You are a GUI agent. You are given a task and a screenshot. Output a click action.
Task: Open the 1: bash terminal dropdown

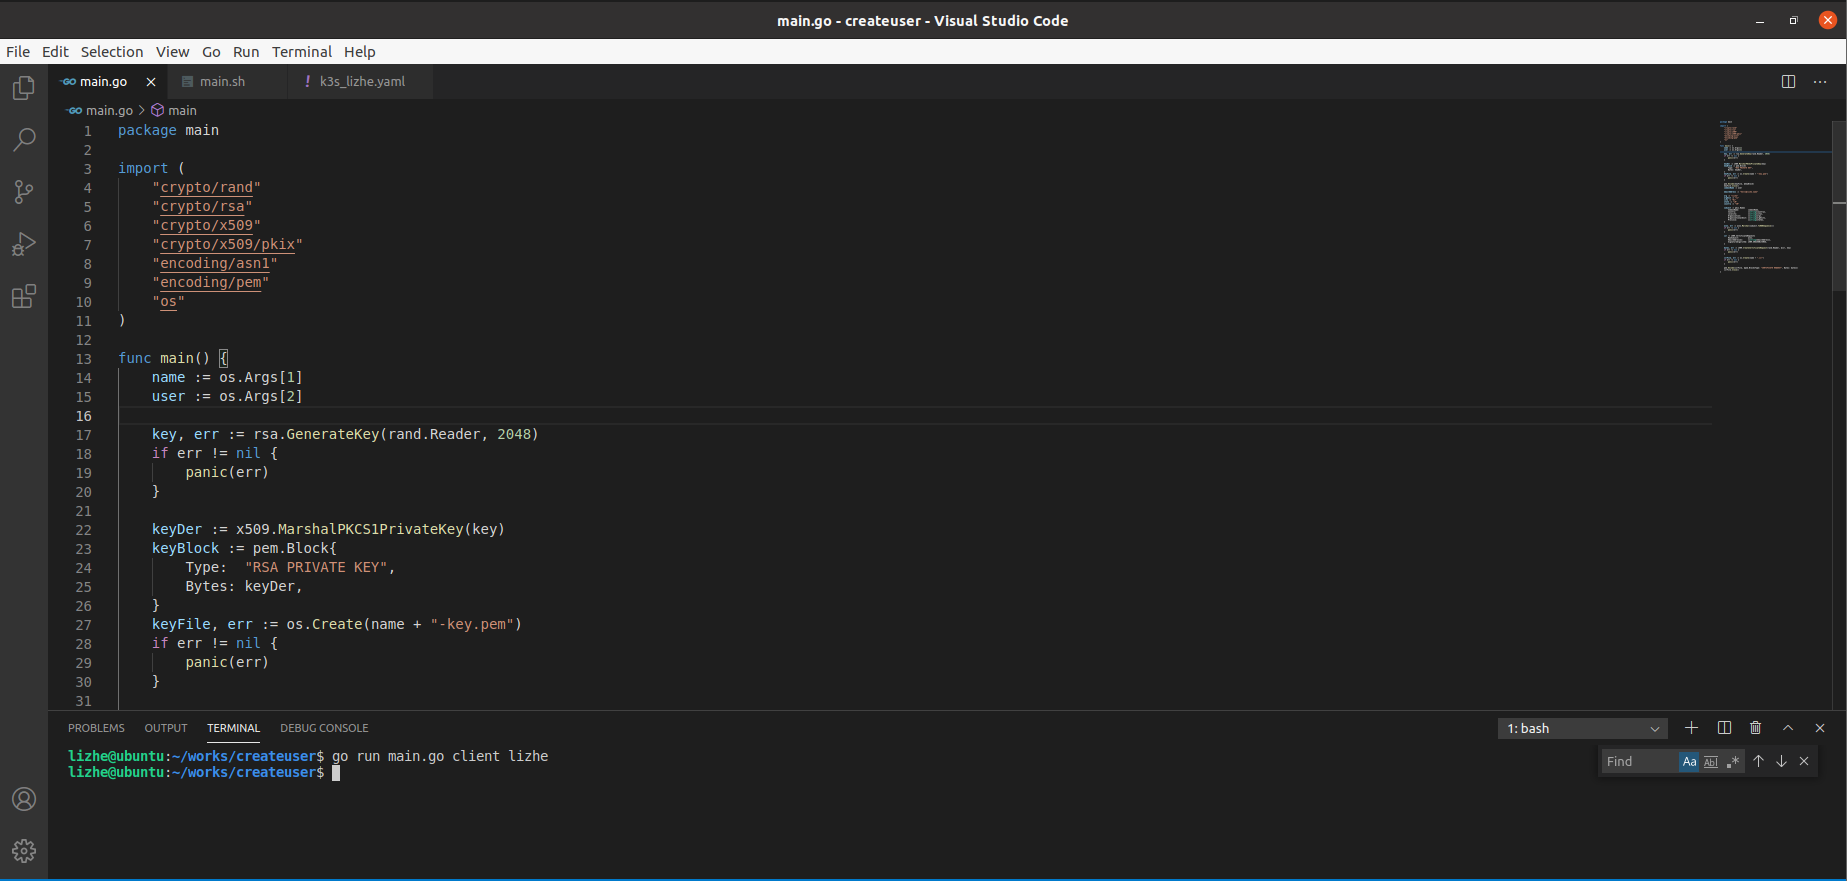[1583, 728]
